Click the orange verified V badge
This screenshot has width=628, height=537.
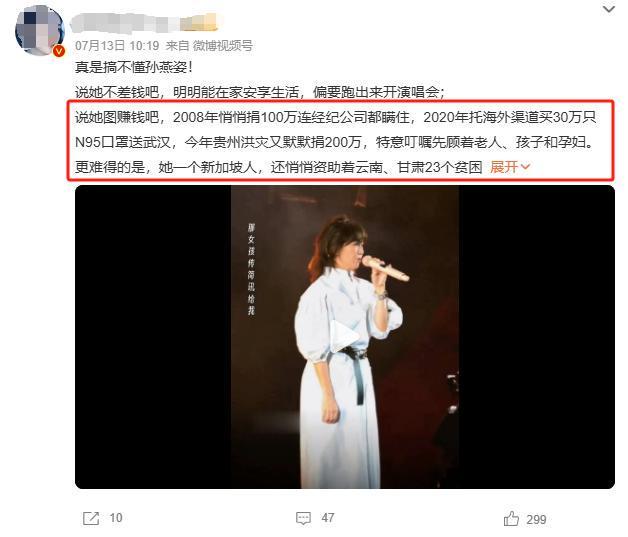59,51
